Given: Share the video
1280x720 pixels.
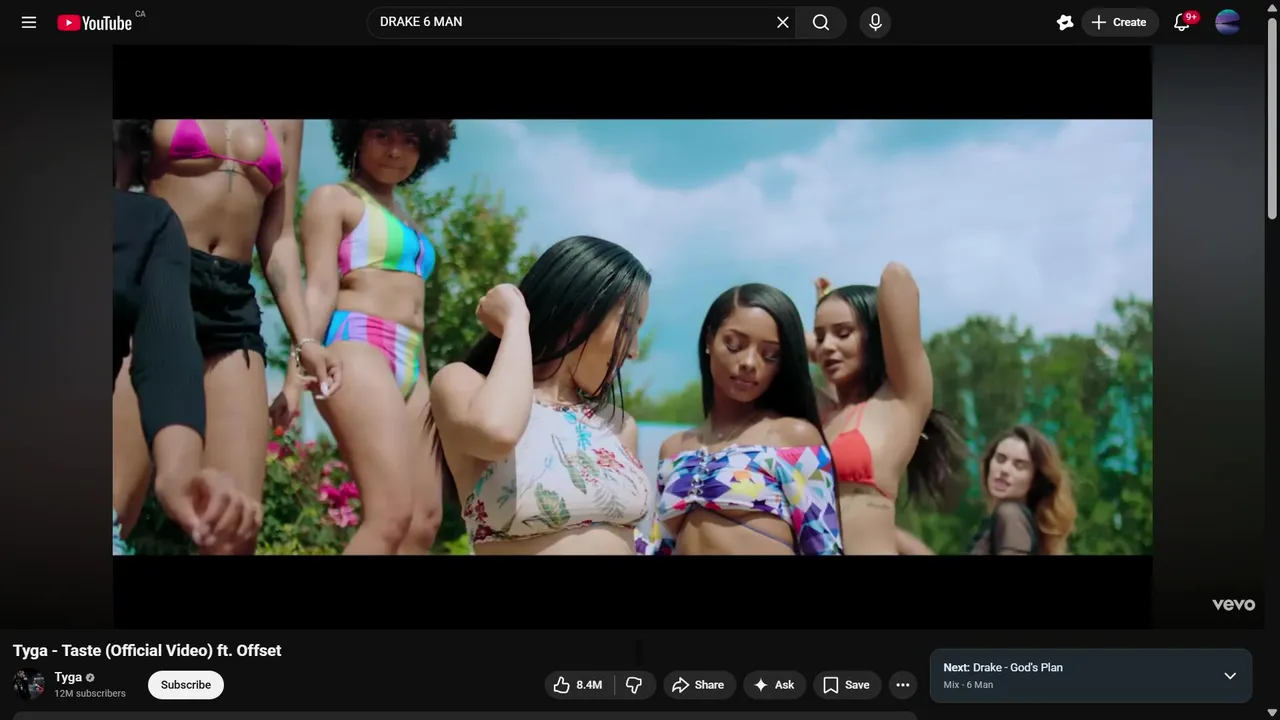Looking at the screenshot, I should (x=698, y=685).
